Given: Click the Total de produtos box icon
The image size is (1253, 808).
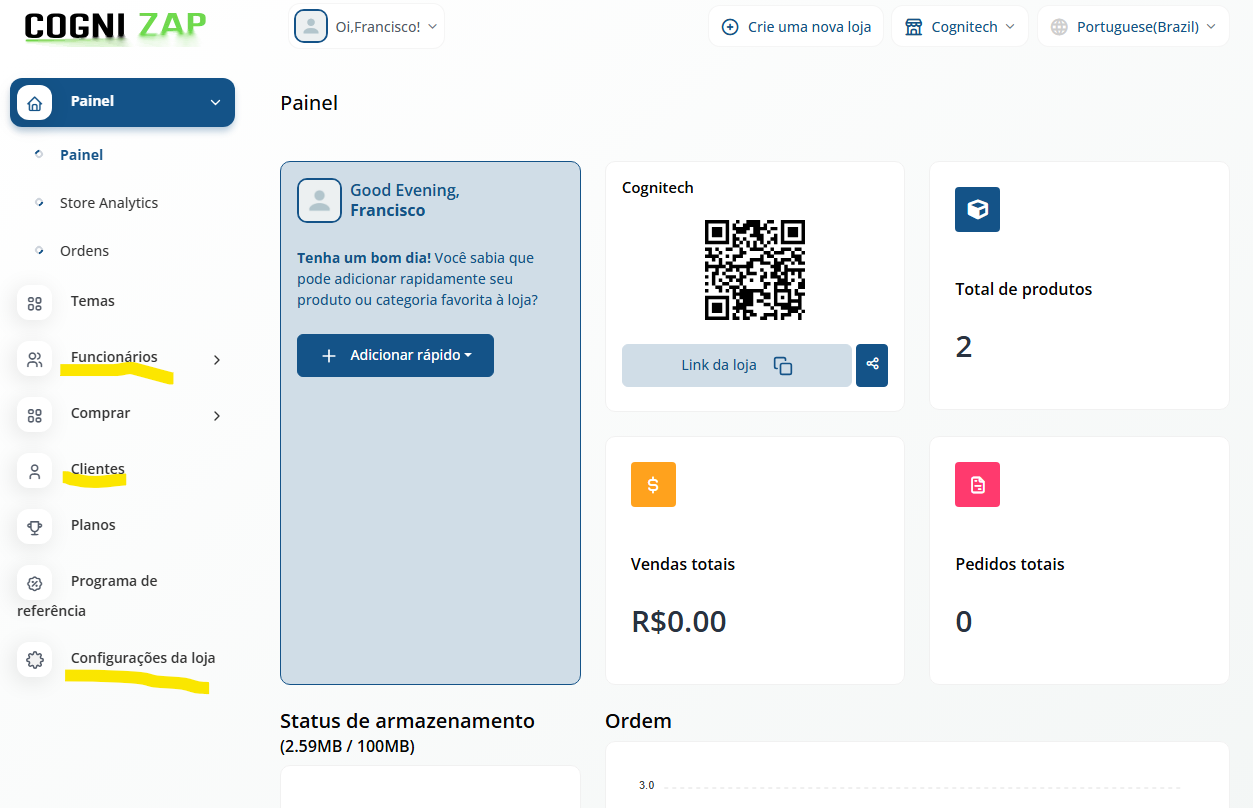Looking at the screenshot, I should (x=977, y=209).
